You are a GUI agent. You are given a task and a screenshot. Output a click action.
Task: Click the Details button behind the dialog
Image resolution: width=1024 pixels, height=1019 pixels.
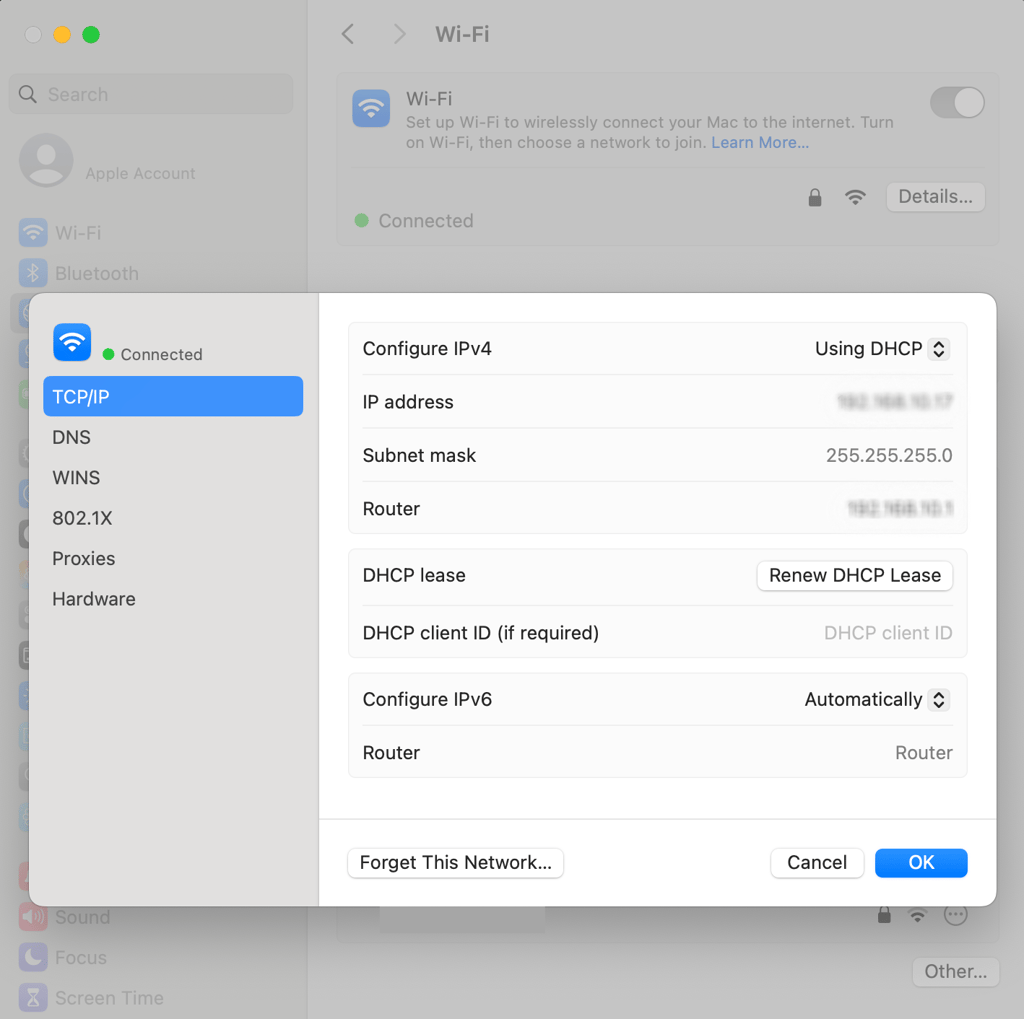click(935, 197)
